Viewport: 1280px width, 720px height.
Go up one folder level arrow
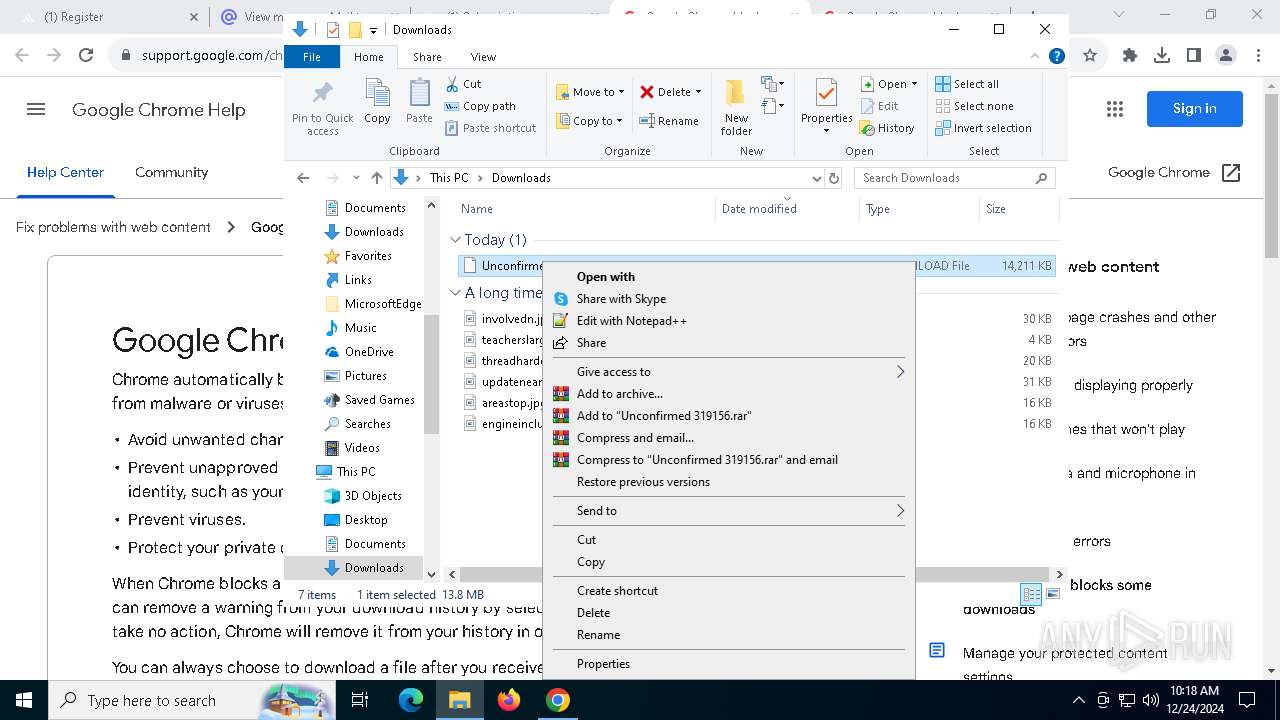[x=377, y=178]
